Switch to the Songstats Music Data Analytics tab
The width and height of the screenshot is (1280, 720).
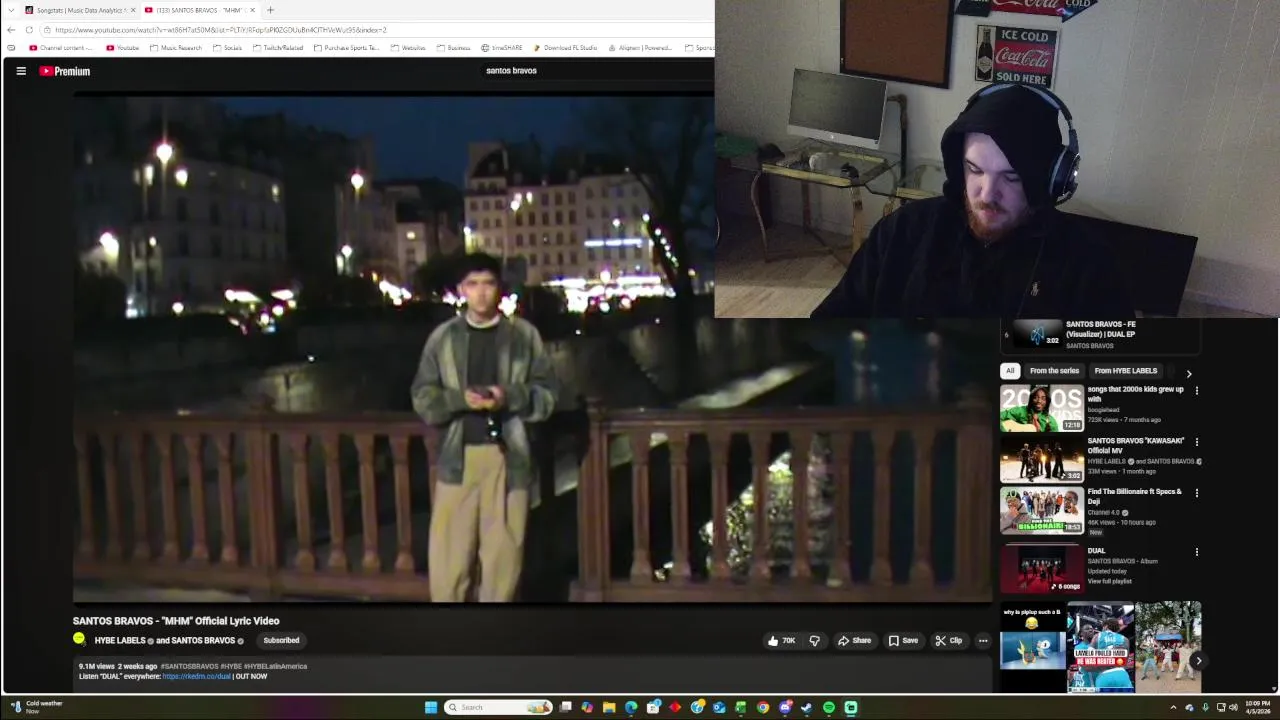click(x=80, y=10)
